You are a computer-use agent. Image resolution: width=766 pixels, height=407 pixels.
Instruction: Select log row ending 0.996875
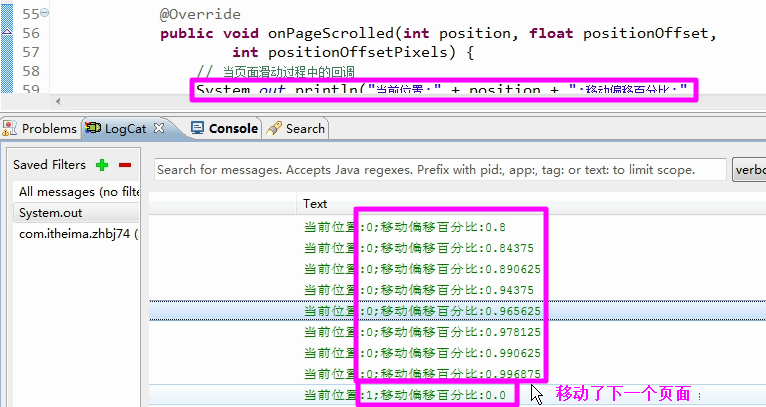[x=457, y=374]
